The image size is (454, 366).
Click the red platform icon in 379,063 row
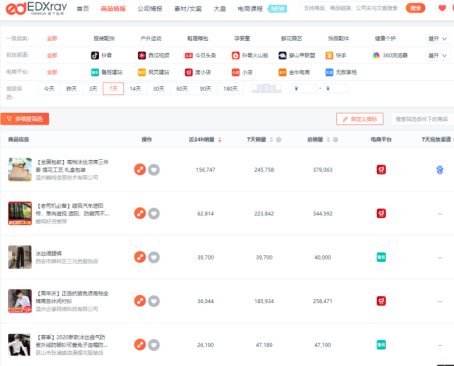381,170
